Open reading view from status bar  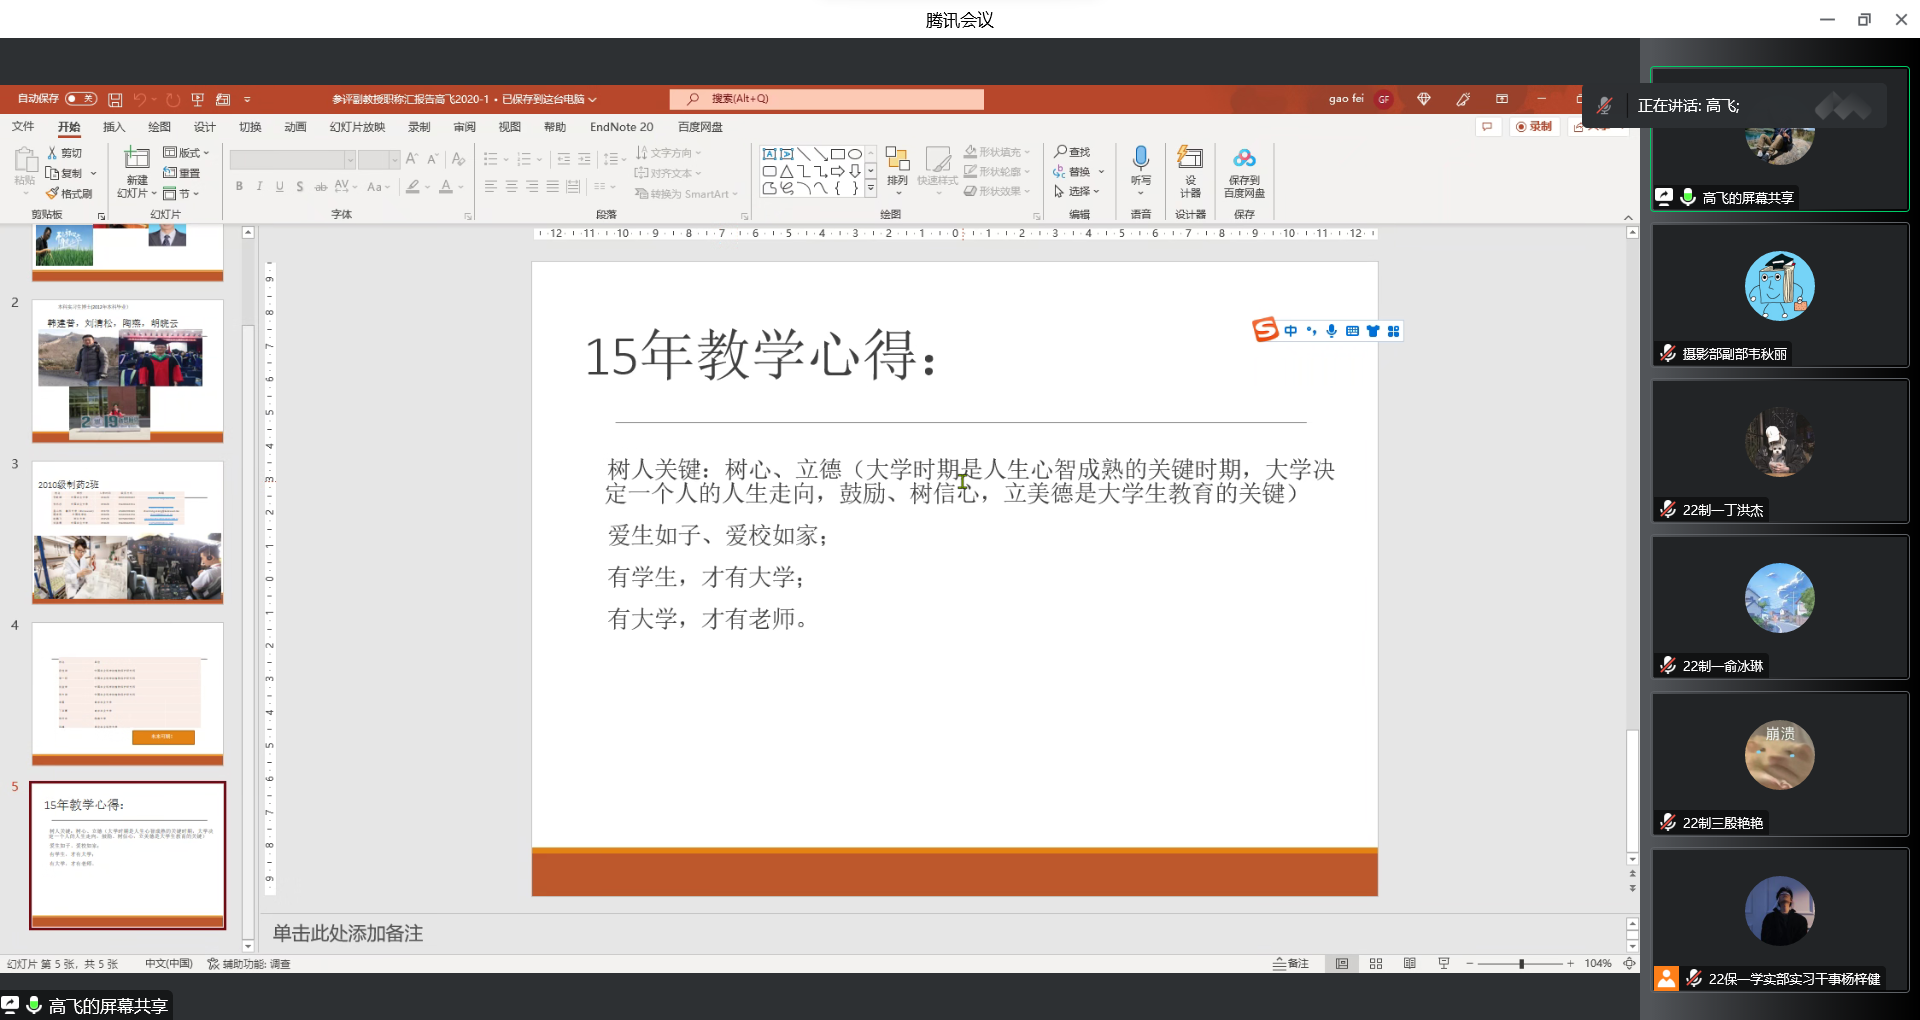pos(1409,963)
